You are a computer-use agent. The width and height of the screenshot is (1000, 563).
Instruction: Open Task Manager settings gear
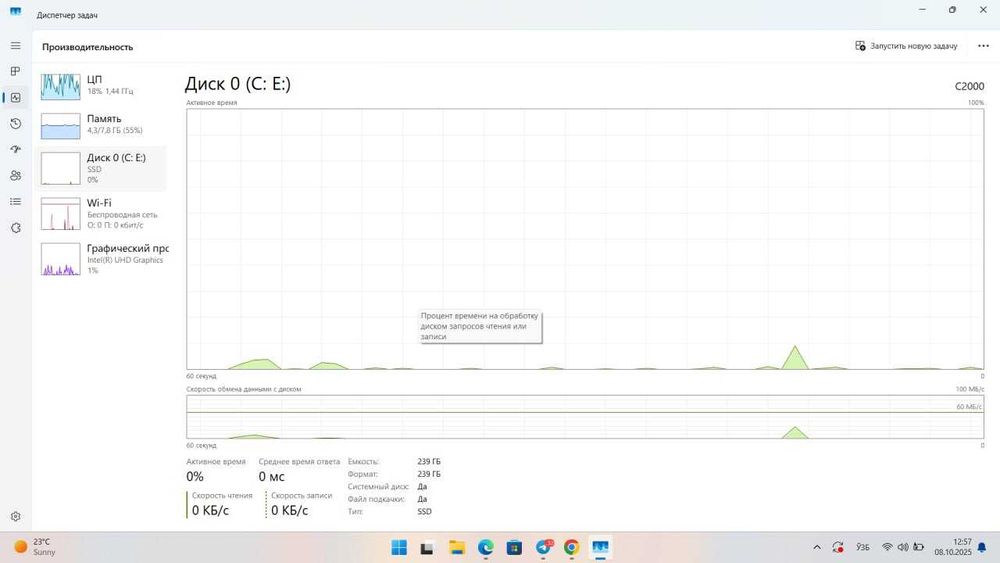(15, 516)
